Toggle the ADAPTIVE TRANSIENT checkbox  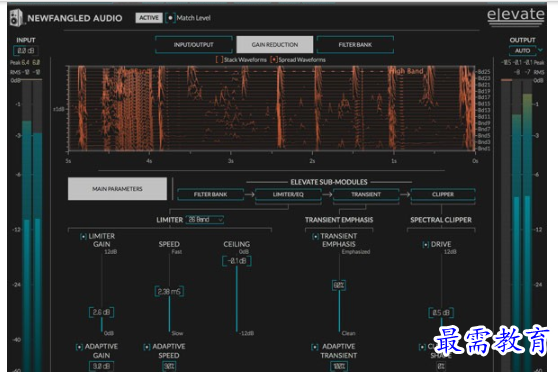pyautogui.click(x=315, y=347)
